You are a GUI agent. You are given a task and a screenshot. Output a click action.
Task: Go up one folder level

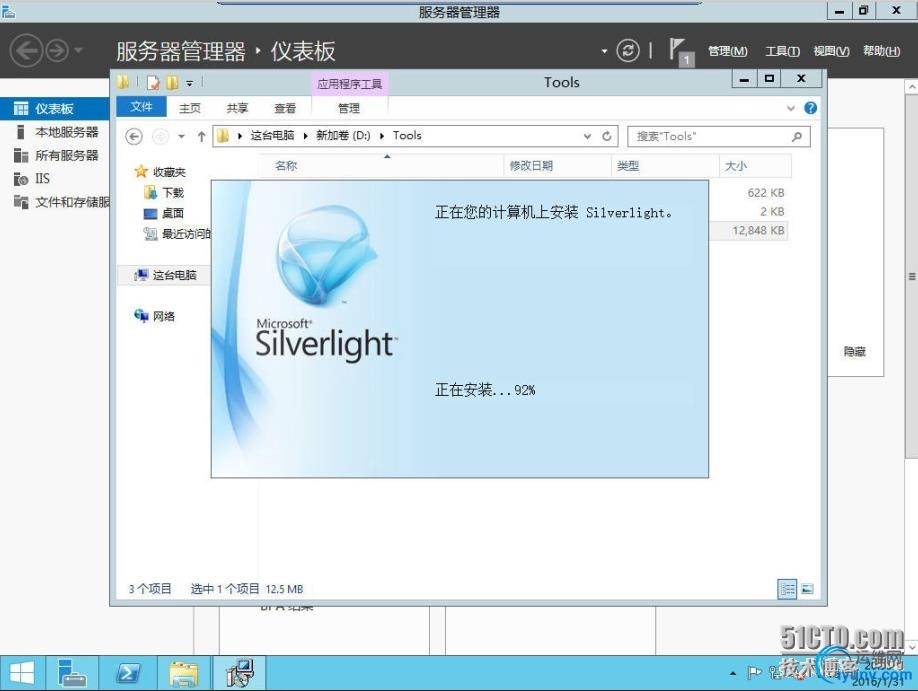(201, 137)
